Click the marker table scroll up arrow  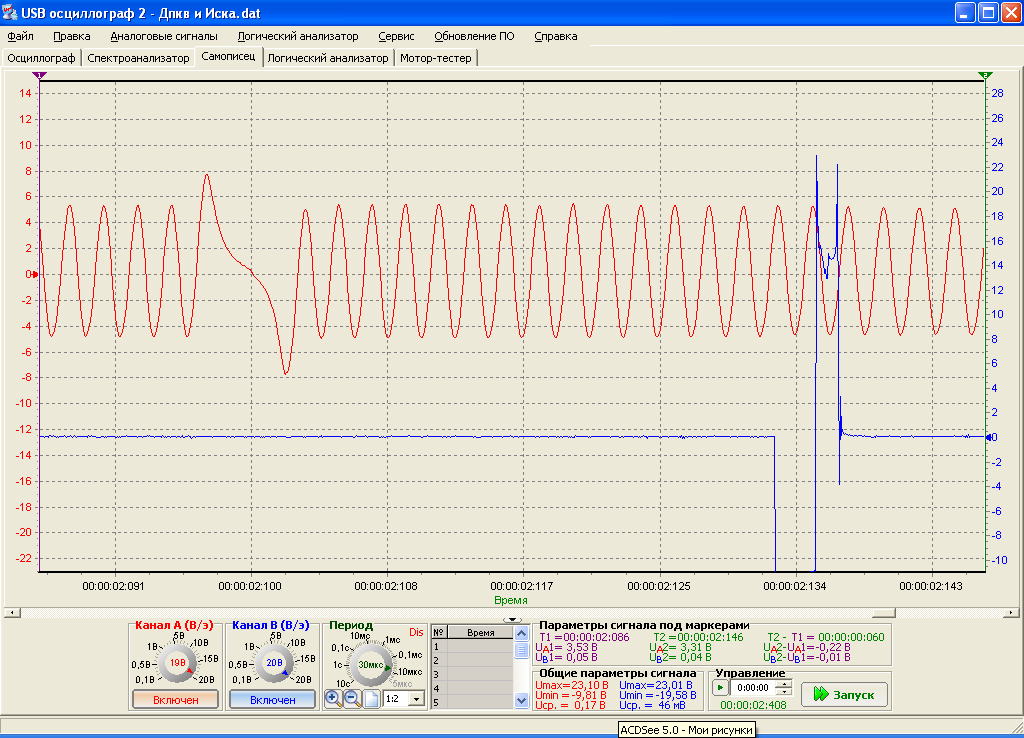tap(520, 633)
